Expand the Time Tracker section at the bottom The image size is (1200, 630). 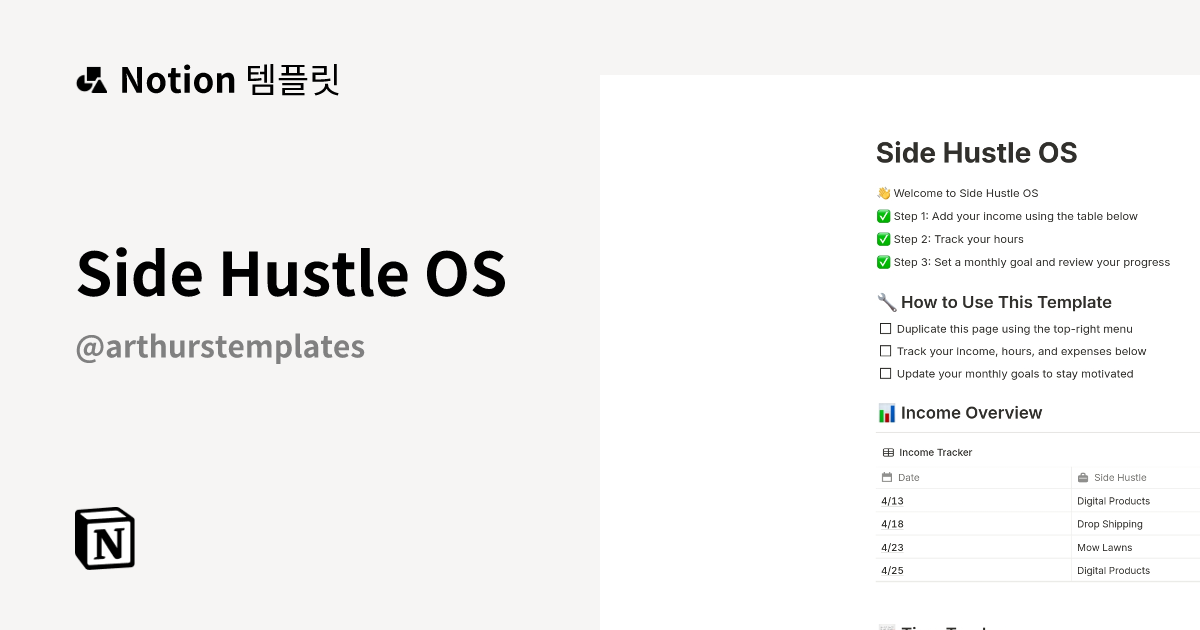tap(940, 625)
